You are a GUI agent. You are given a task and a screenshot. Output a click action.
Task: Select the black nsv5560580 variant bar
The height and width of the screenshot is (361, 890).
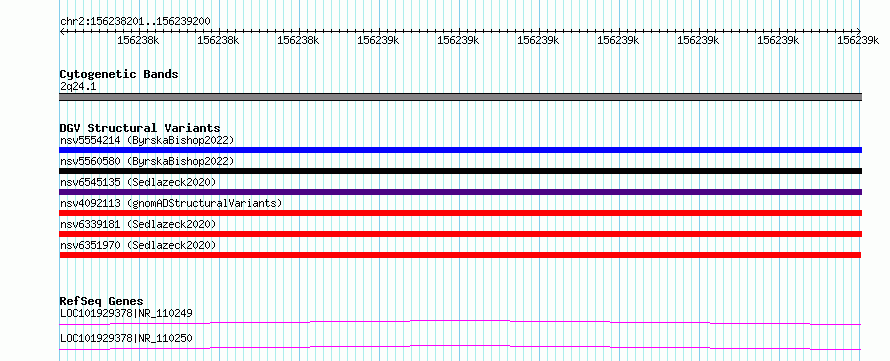[460, 171]
